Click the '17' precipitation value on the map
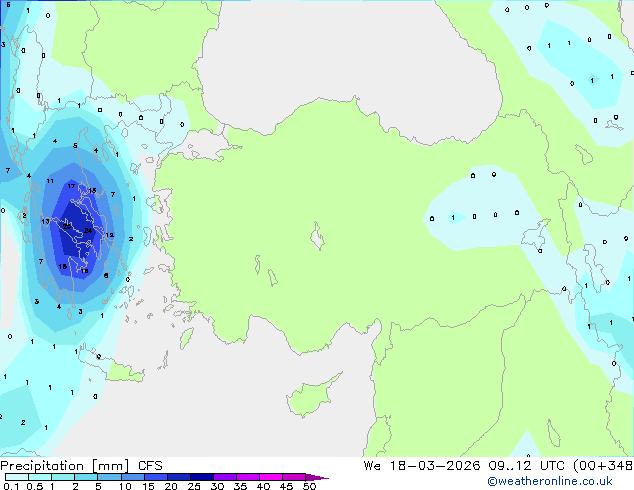This screenshot has height=490, width=634. click(x=71, y=186)
